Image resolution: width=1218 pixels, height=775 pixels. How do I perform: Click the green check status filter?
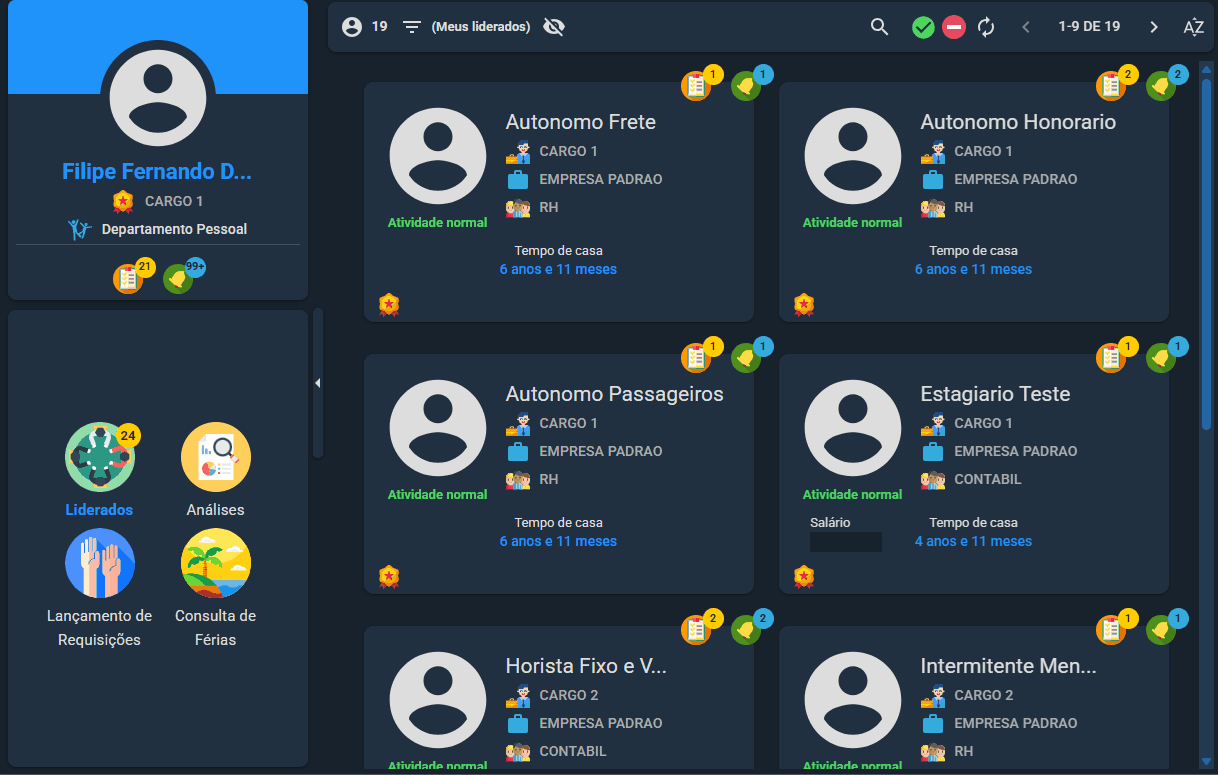[923, 27]
